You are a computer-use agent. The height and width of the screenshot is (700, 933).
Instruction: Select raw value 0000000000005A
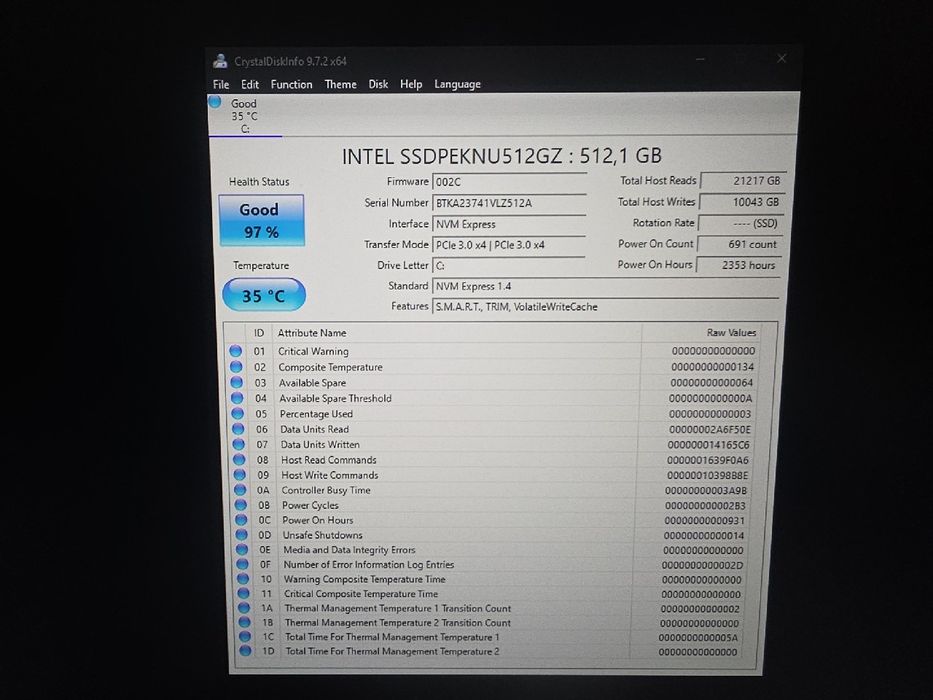click(698, 638)
